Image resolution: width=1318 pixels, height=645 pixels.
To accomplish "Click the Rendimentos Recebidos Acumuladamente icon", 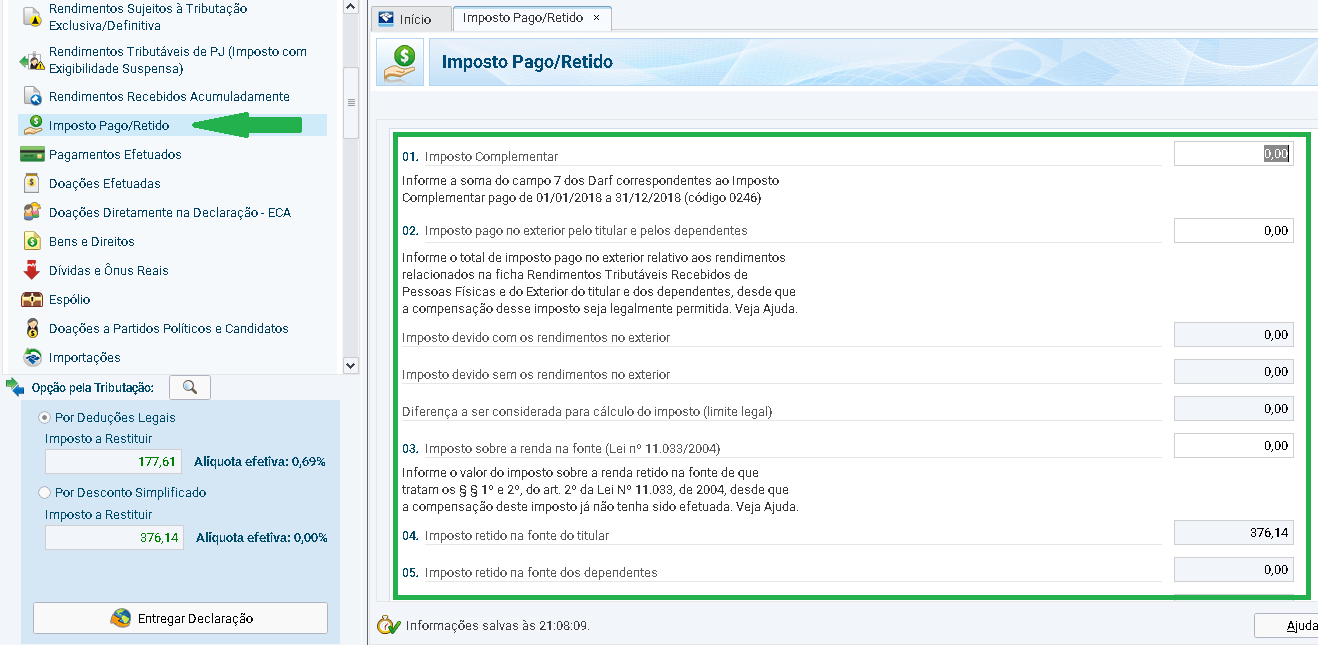I will point(32,97).
